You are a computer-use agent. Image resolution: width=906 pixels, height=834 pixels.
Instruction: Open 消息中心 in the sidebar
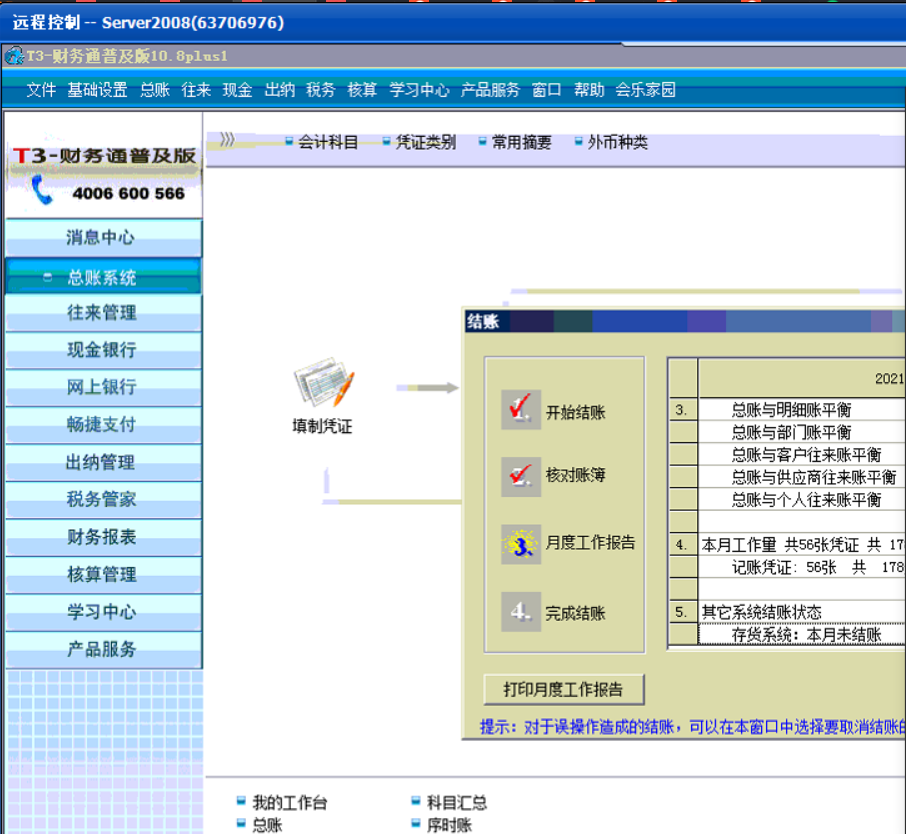(x=103, y=238)
